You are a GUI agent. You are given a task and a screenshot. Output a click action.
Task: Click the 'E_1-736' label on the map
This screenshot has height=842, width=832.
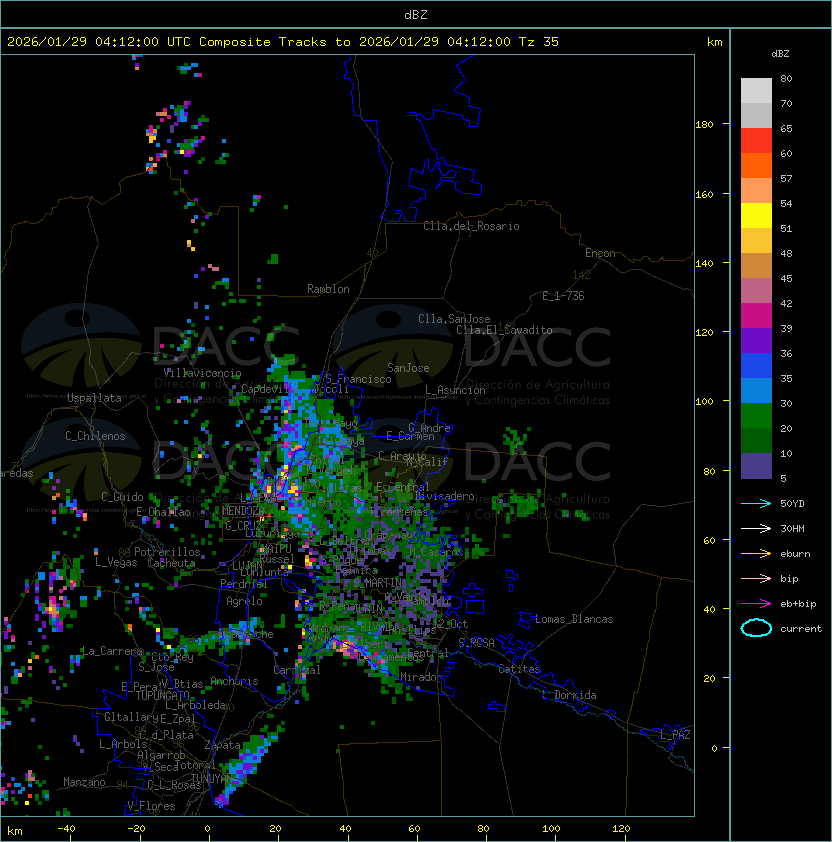pos(563,296)
